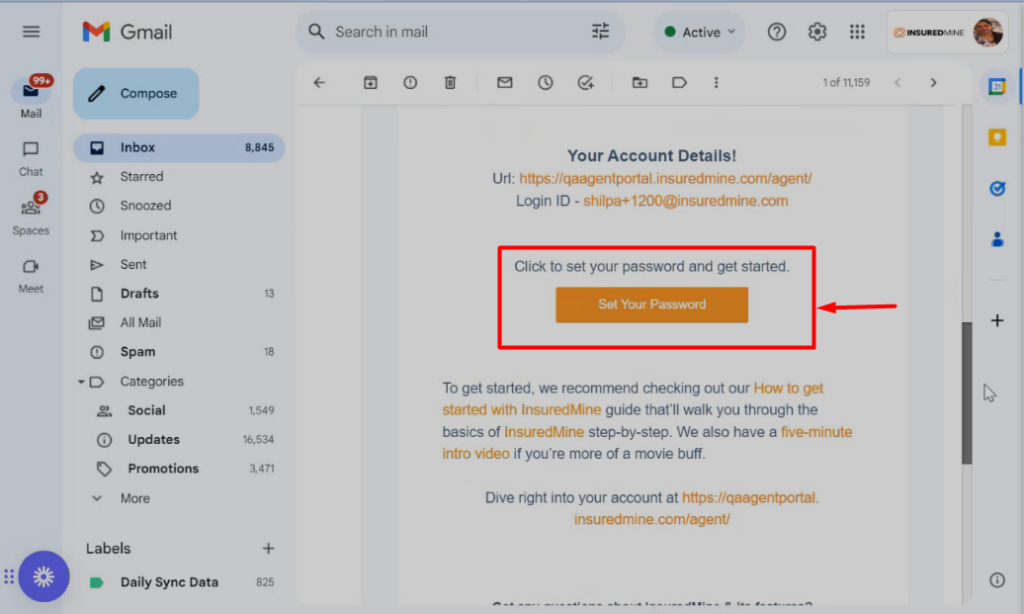This screenshot has height=614, width=1024.
Task: Open How to get started guide link
Action: coord(632,399)
